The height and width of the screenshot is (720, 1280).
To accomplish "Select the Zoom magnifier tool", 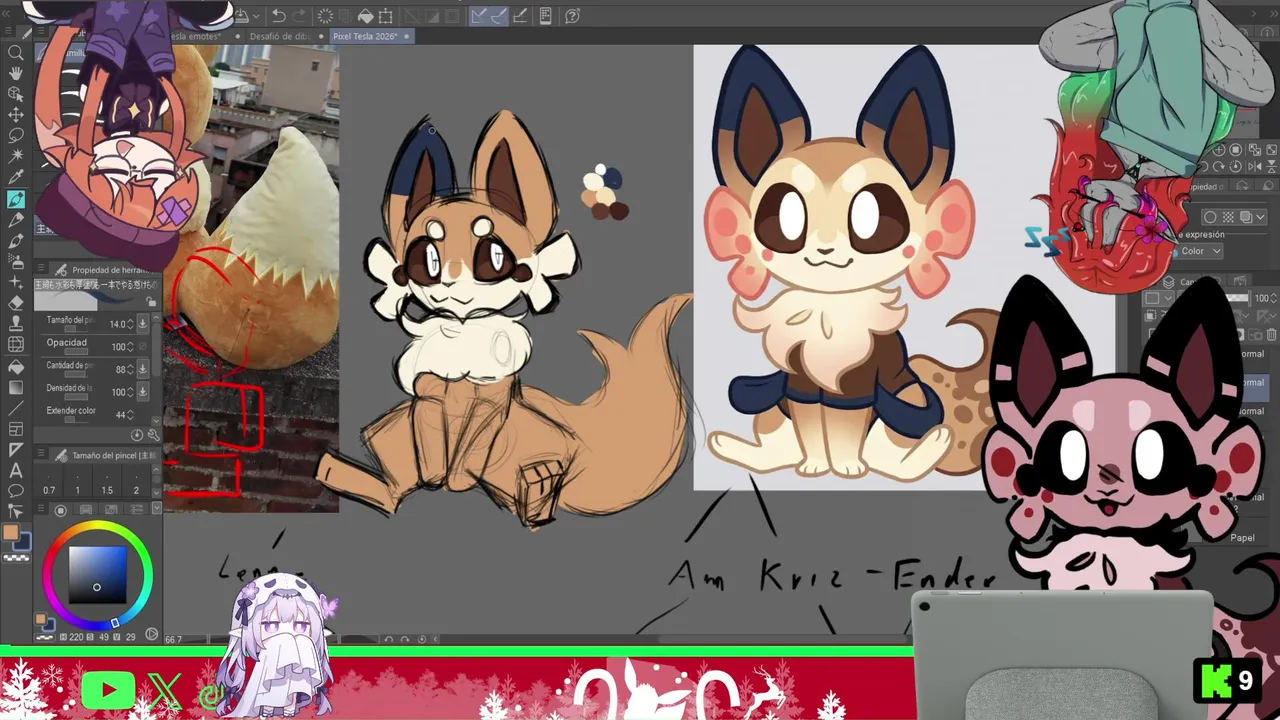I will 16,52.
